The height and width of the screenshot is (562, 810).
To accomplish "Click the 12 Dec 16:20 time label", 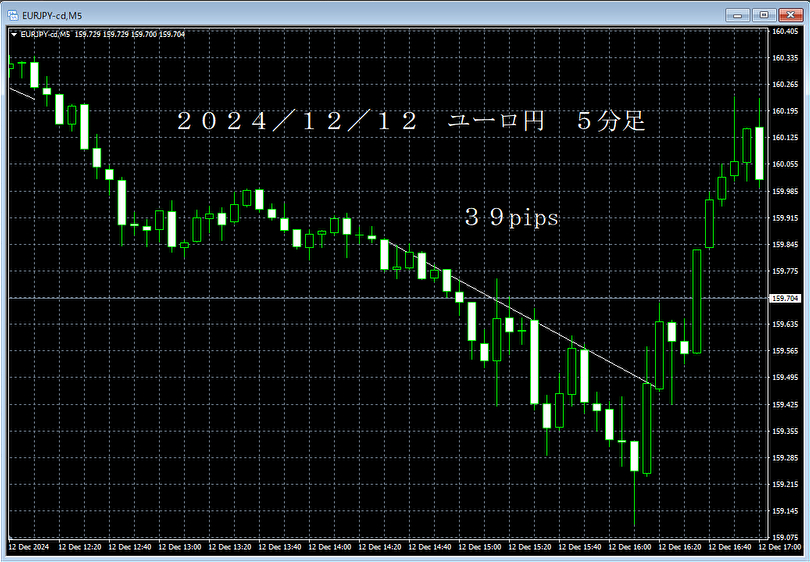I will pyautogui.click(x=680, y=547).
